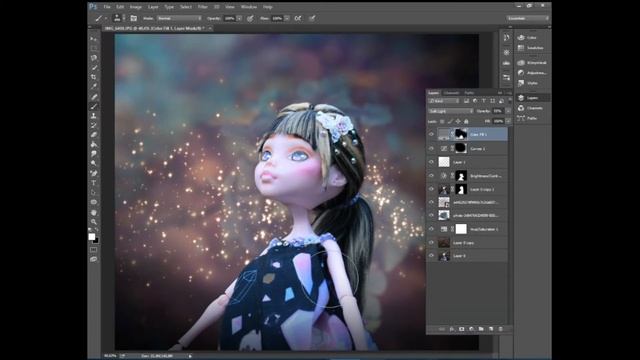Select the Pen tool
Viewport: 640px width, 360px height.
pos(94,173)
